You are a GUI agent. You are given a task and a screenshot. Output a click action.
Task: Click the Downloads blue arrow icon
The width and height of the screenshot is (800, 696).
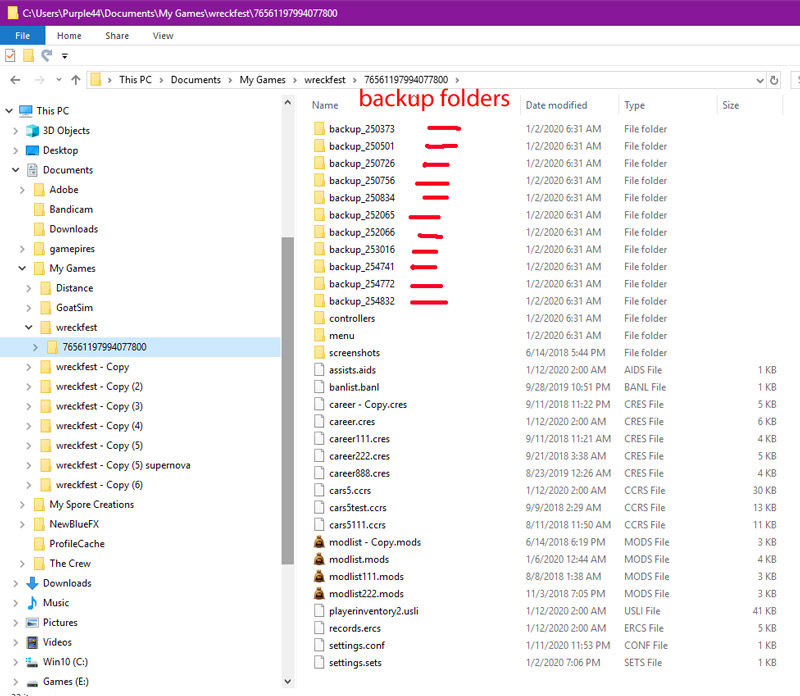click(32, 583)
